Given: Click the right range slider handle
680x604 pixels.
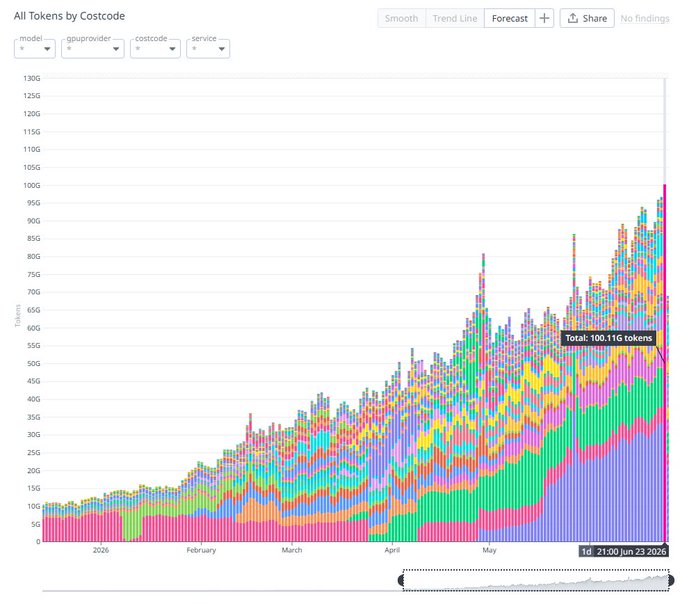Looking at the screenshot, I should 671,580.
